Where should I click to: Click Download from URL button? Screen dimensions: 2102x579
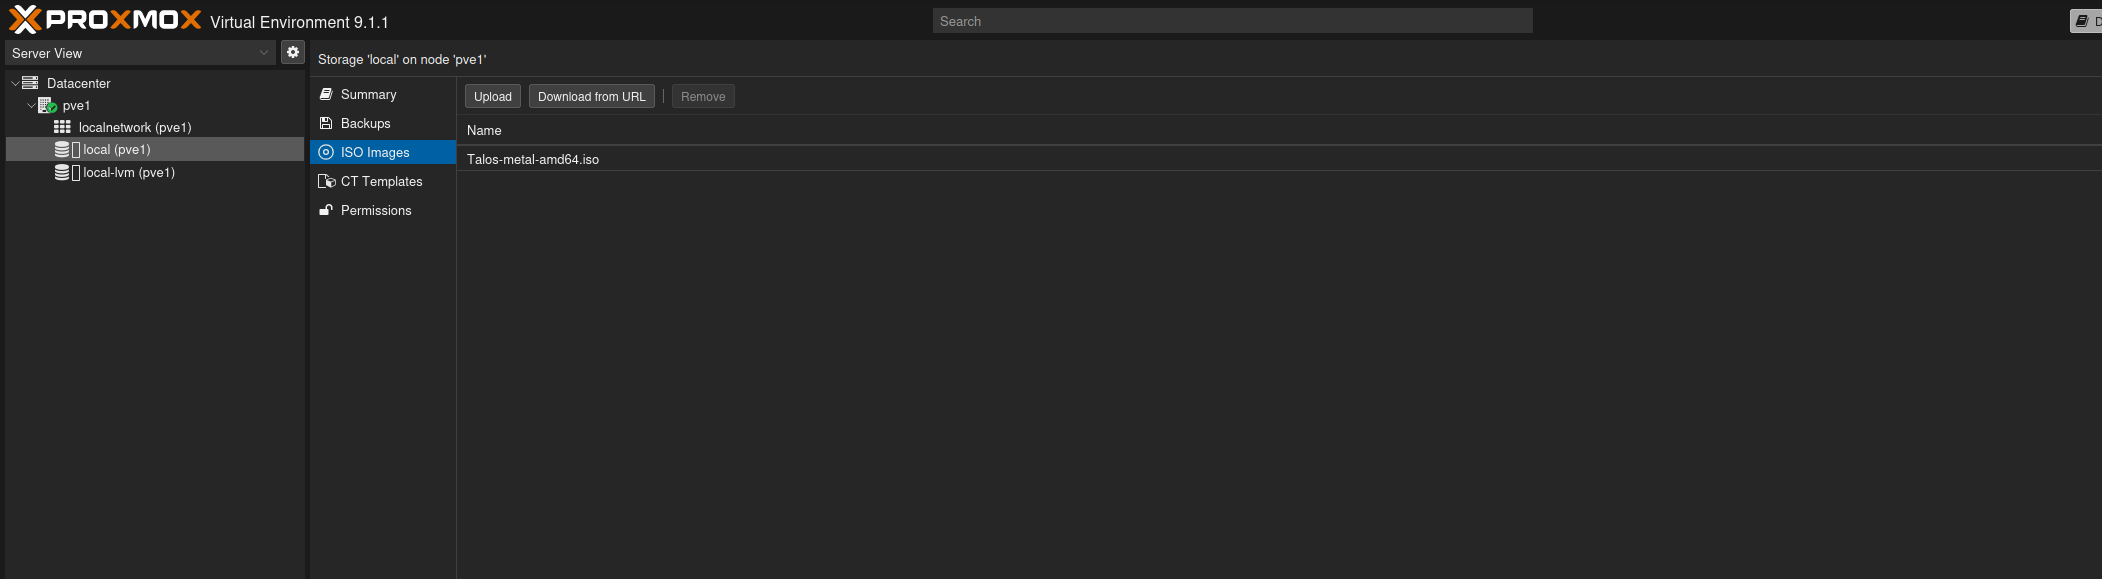point(591,96)
